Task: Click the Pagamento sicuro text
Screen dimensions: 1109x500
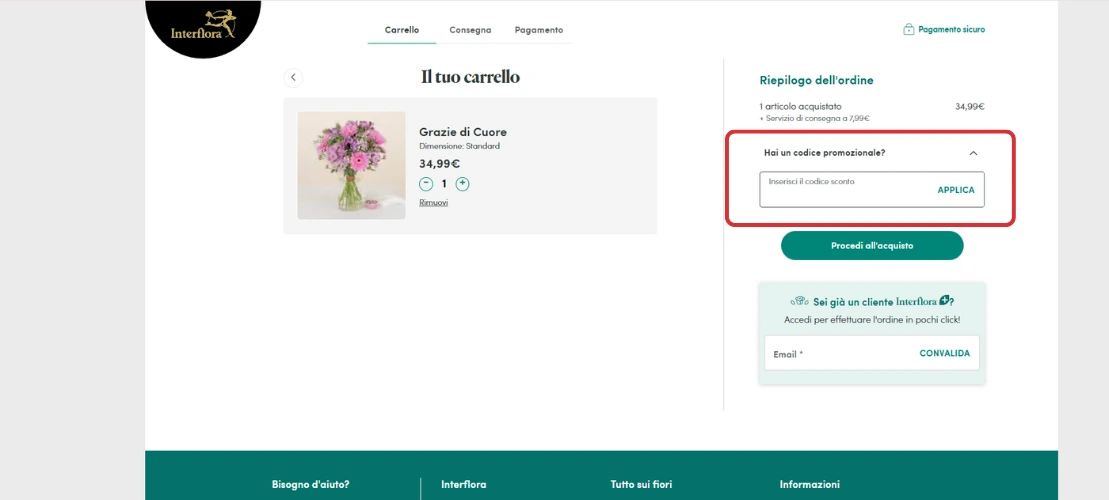Action: click(x=951, y=30)
